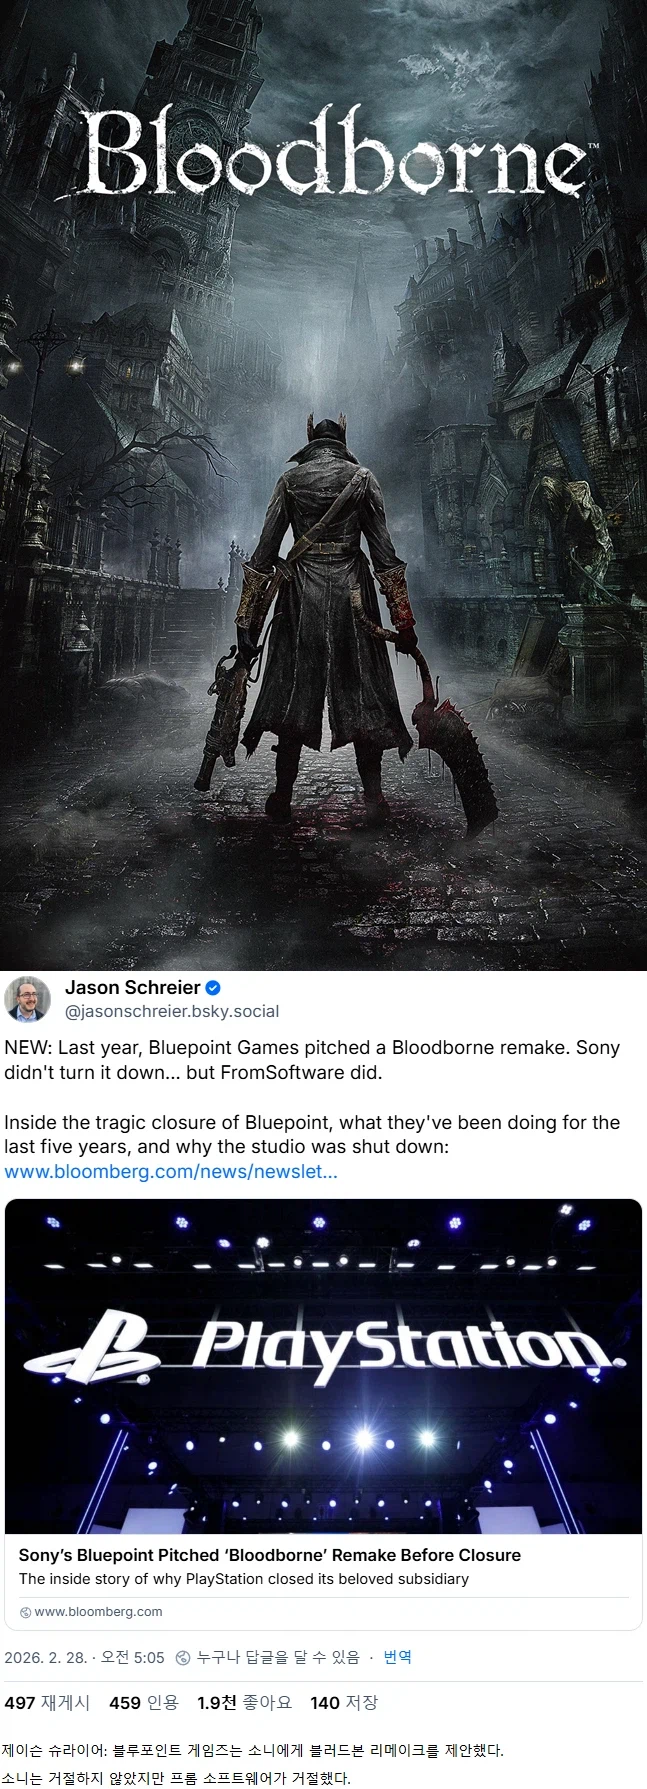Click the Bloodborne title logo on cover art

pyautogui.click(x=335, y=156)
